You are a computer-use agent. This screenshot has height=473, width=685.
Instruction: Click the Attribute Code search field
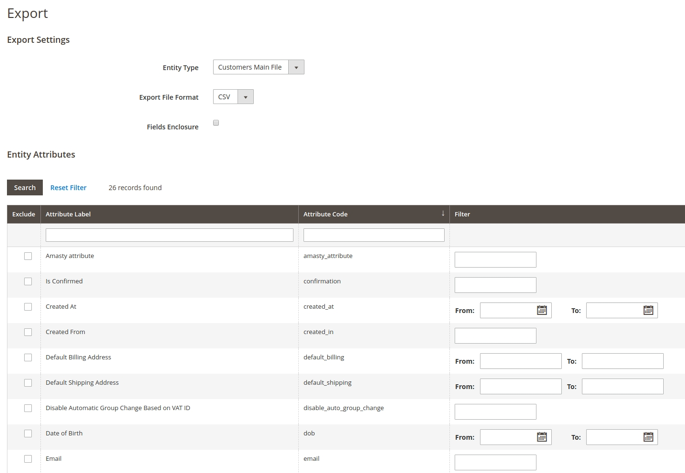(x=373, y=235)
